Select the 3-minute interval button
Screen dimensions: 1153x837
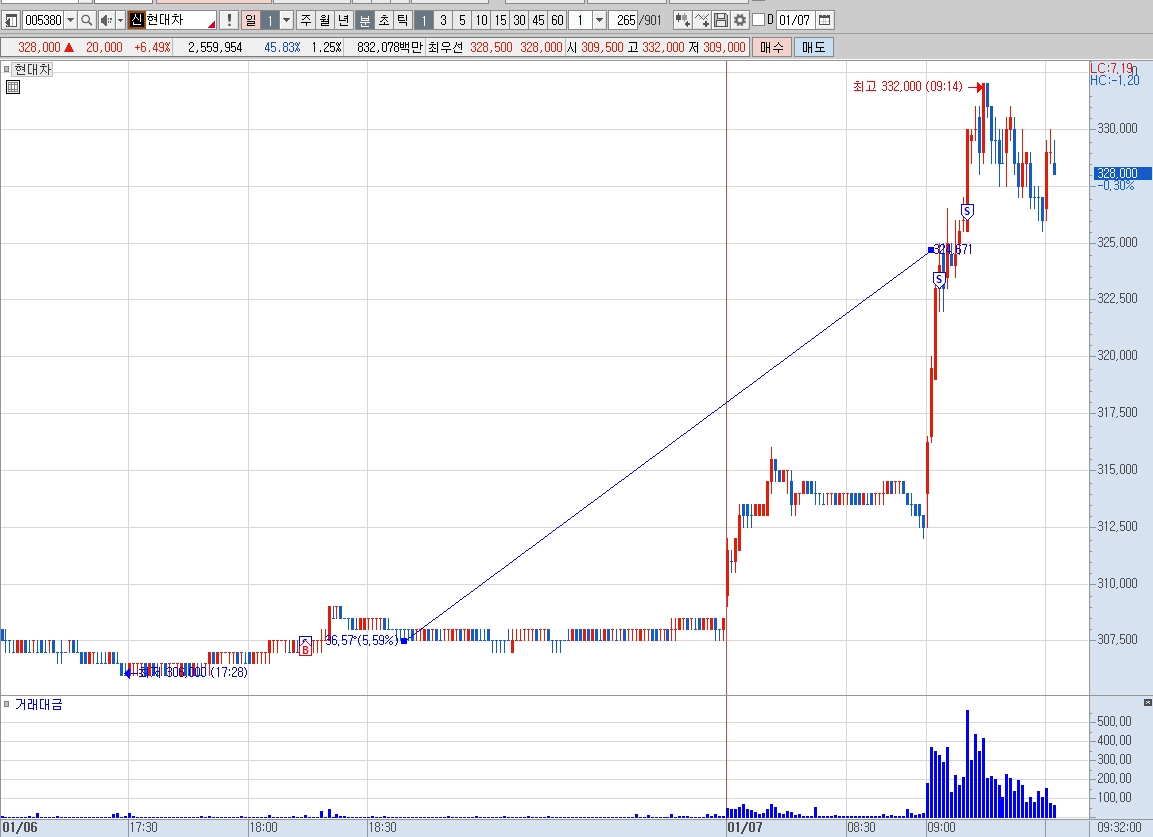443,20
